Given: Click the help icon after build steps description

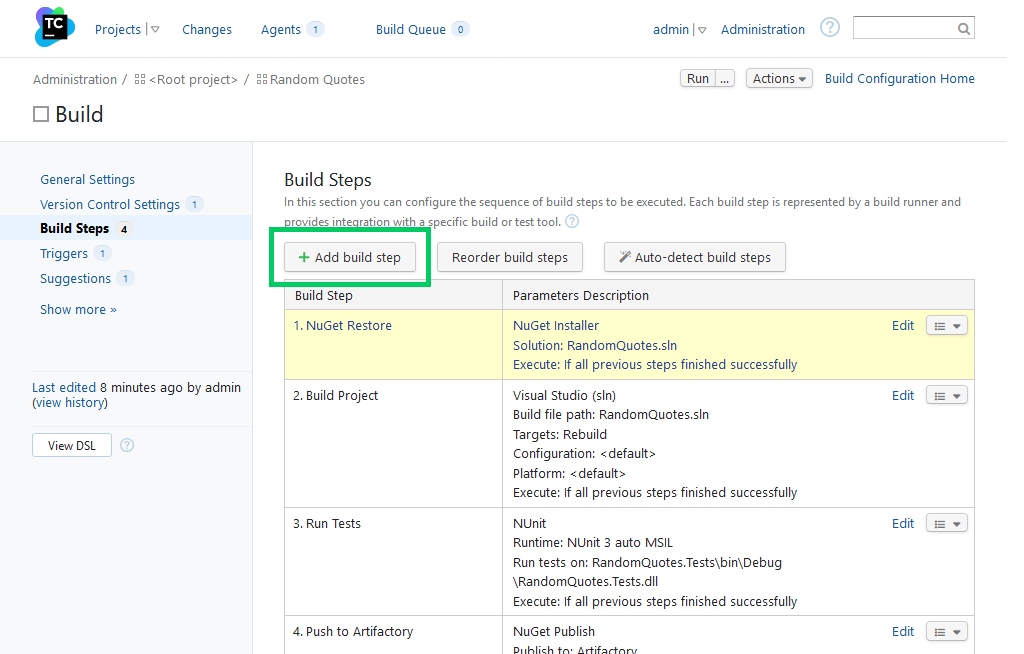Looking at the screenshot, I should [572, 221].
